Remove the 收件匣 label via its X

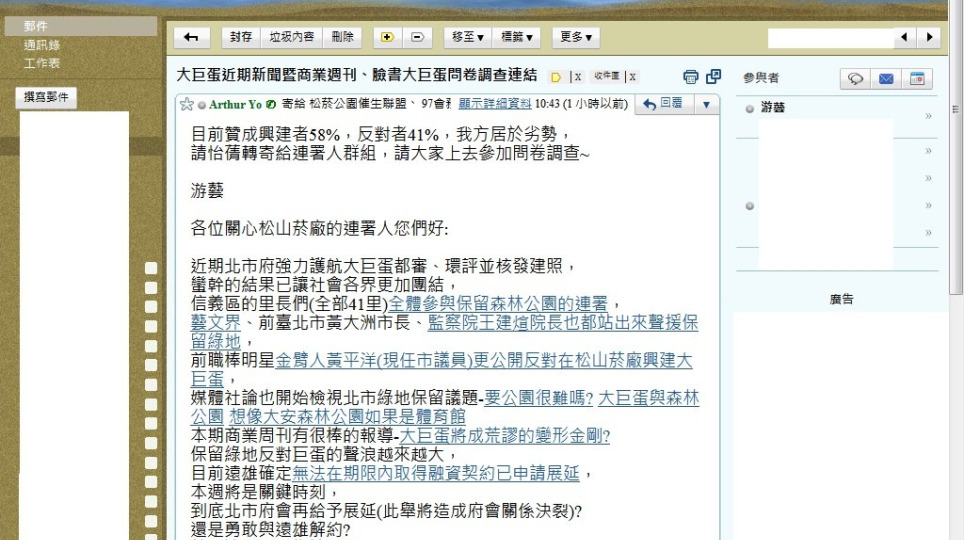(x=632, y=77)
